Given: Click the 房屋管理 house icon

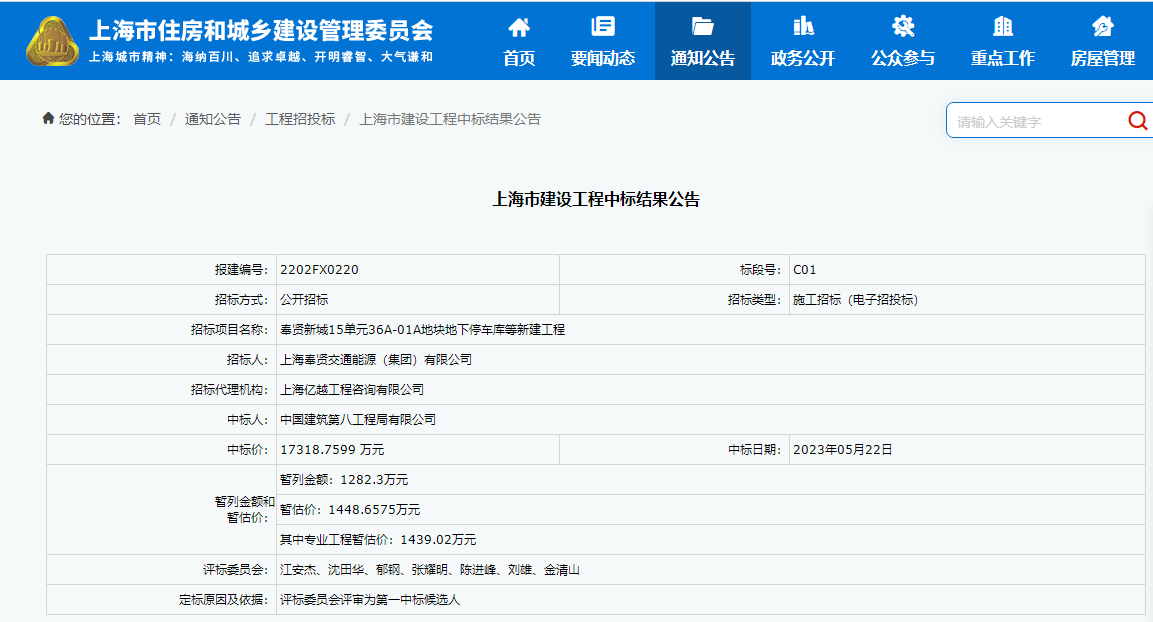Looking at the screenshot, I should pos(1103,26).
